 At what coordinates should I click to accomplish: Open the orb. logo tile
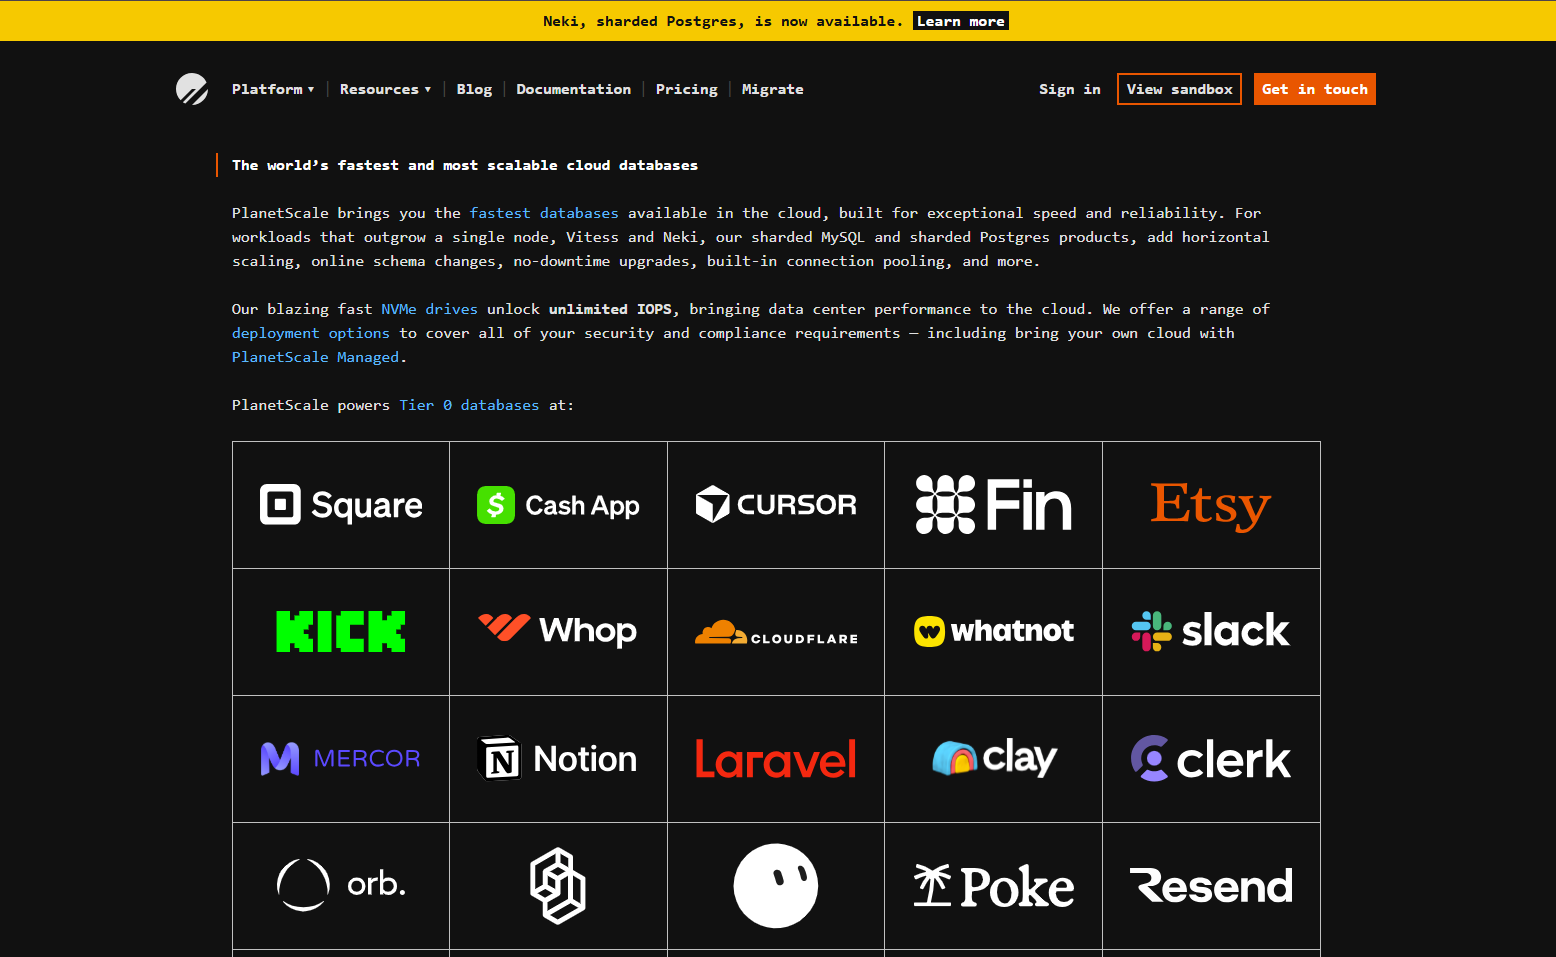pos(341,886)
